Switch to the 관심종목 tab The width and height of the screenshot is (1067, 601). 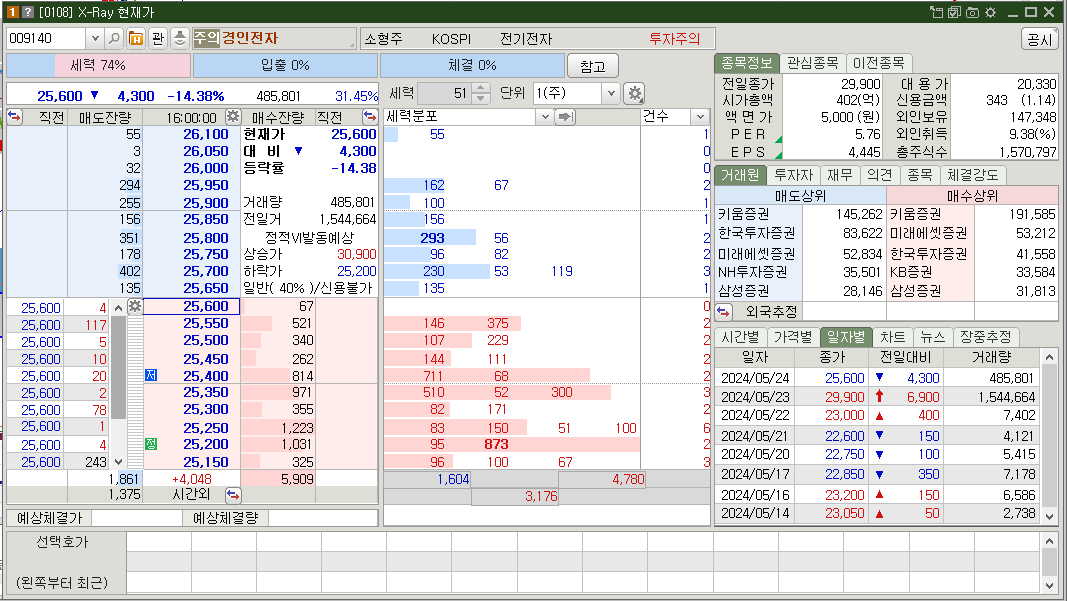812,63
